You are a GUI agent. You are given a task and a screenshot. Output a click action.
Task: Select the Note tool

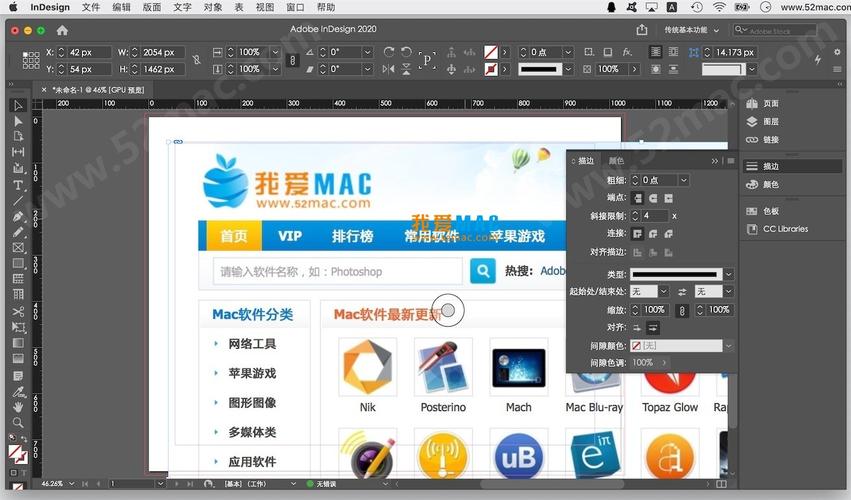(x=18, y=376)
